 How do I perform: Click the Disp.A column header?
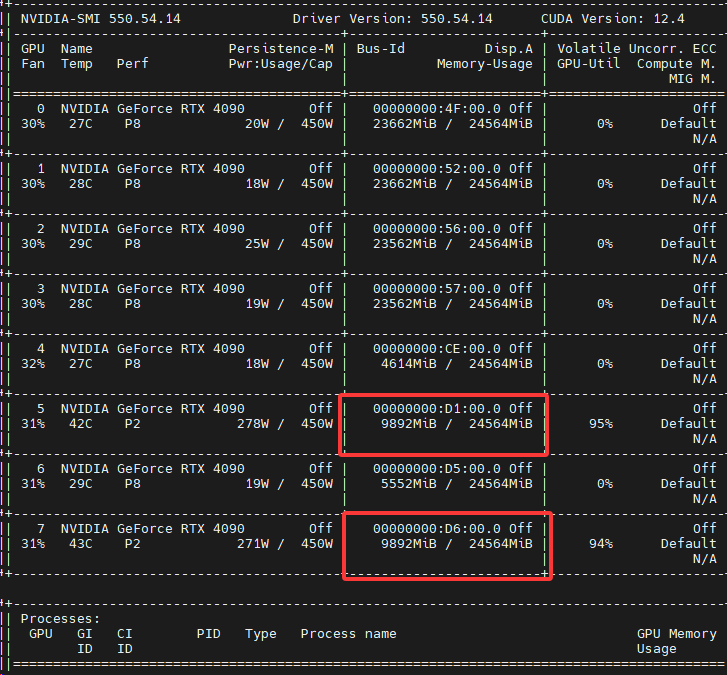[x=509, y=49]
